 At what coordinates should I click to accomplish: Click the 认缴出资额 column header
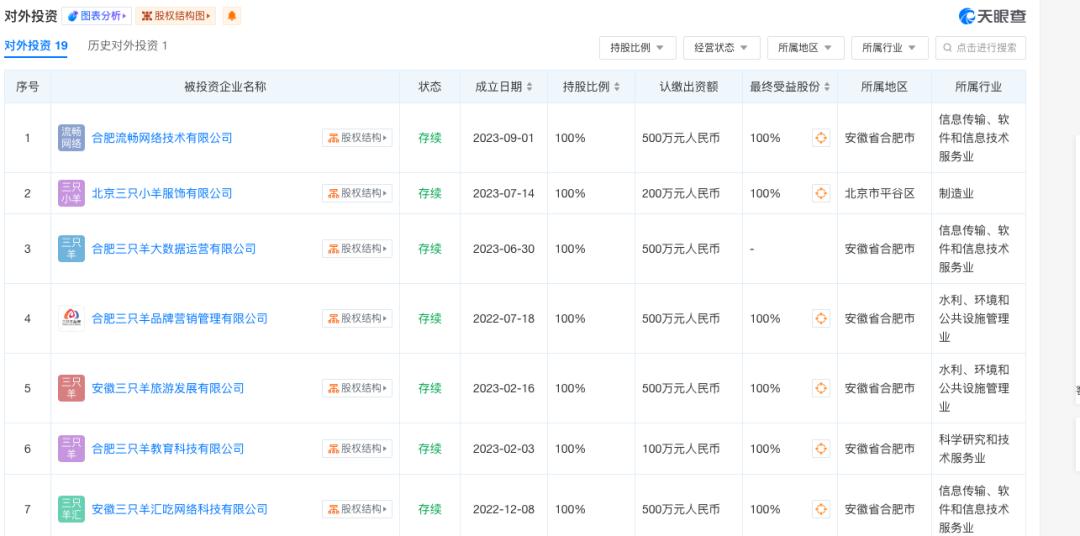(689, 87)
